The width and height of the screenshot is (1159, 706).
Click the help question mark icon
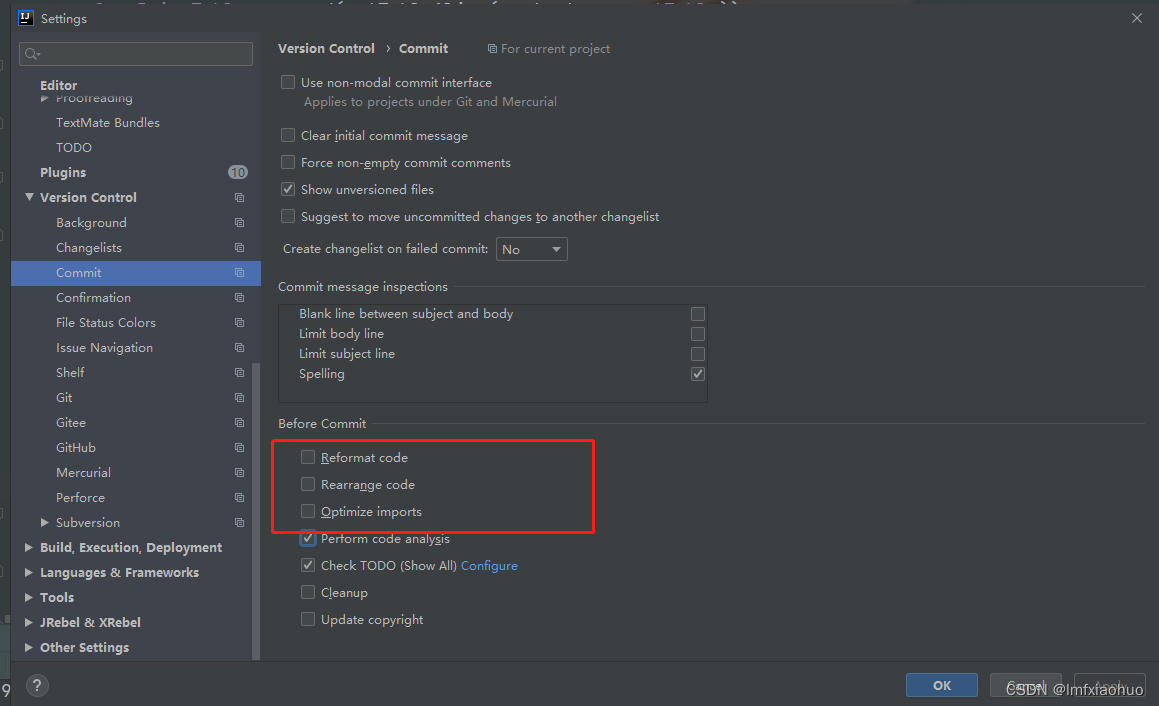(37, 686)
